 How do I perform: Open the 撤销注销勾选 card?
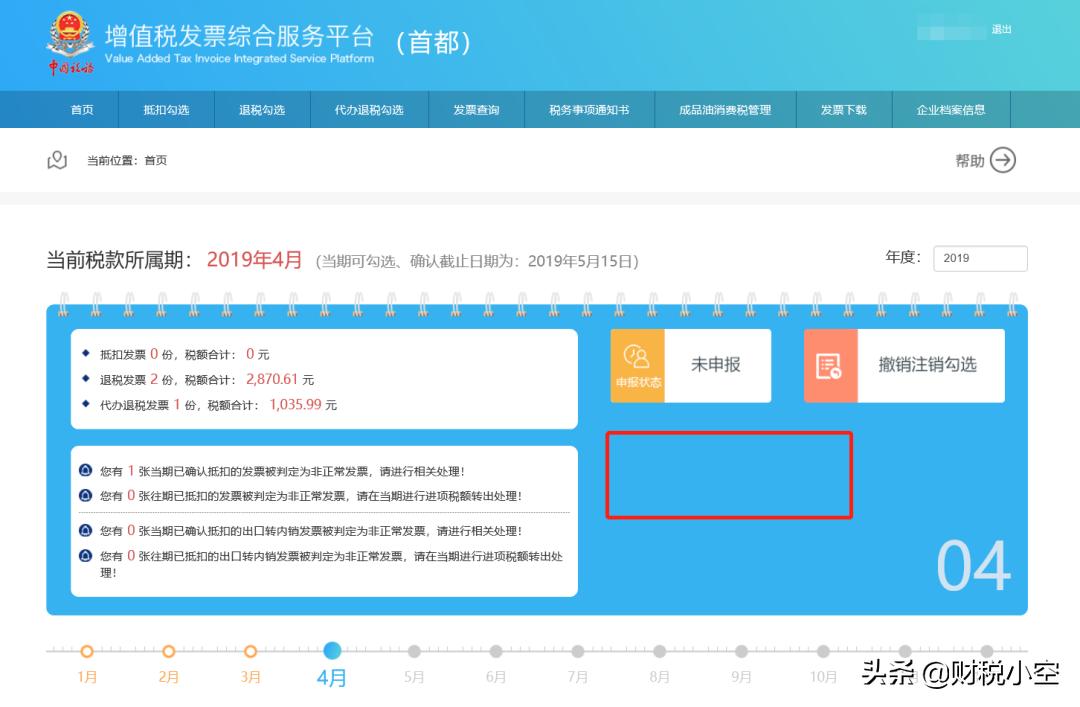(x=903, y=365)
